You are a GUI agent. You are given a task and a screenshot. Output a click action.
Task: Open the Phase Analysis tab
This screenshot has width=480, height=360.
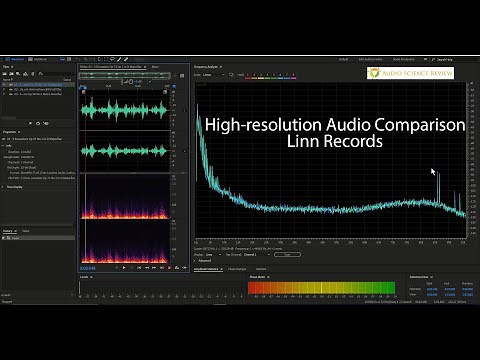point(237,269)
